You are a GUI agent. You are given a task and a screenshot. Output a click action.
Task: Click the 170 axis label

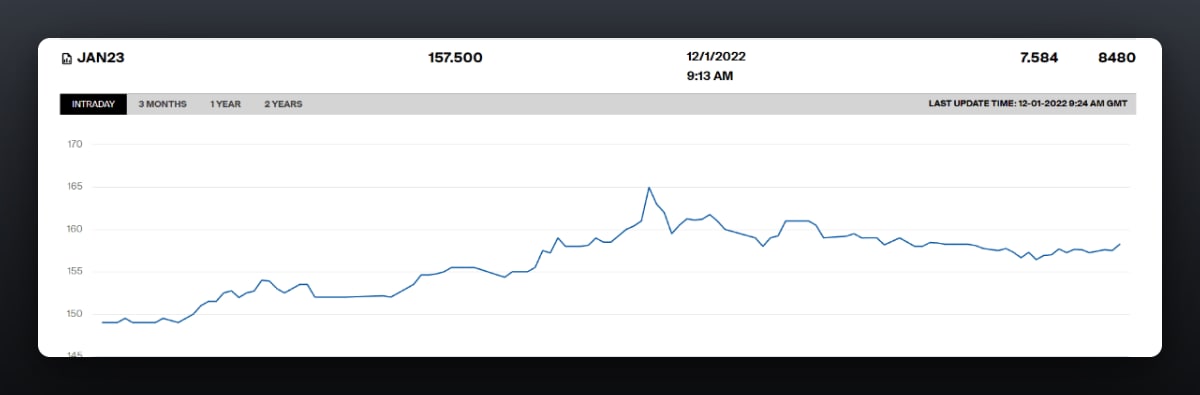click(74, 145)
